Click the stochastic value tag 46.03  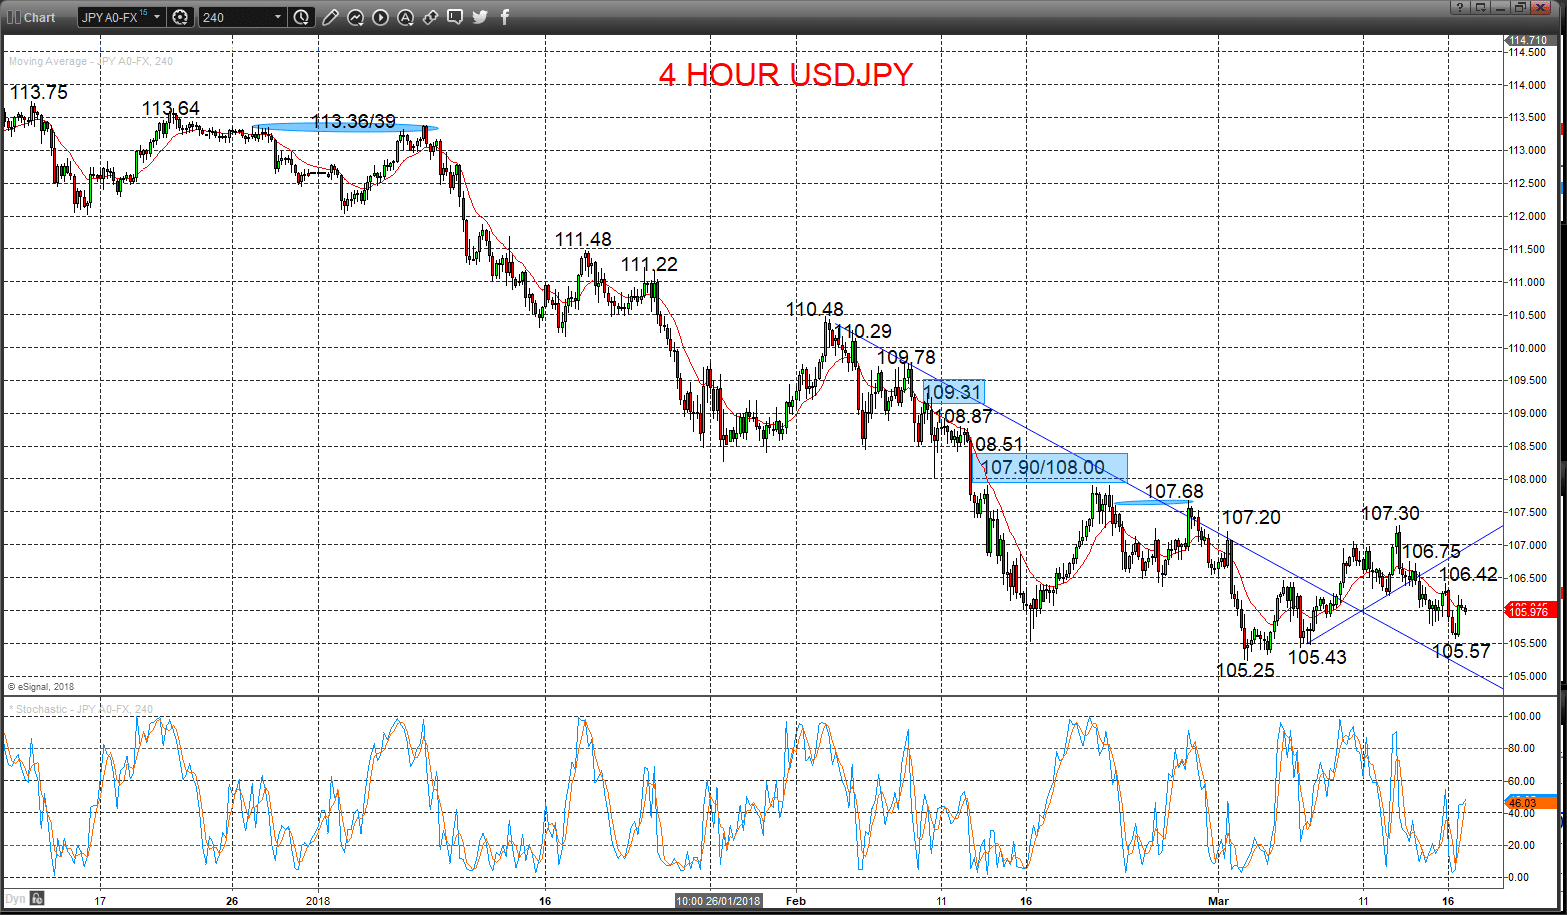point(1529,802)
